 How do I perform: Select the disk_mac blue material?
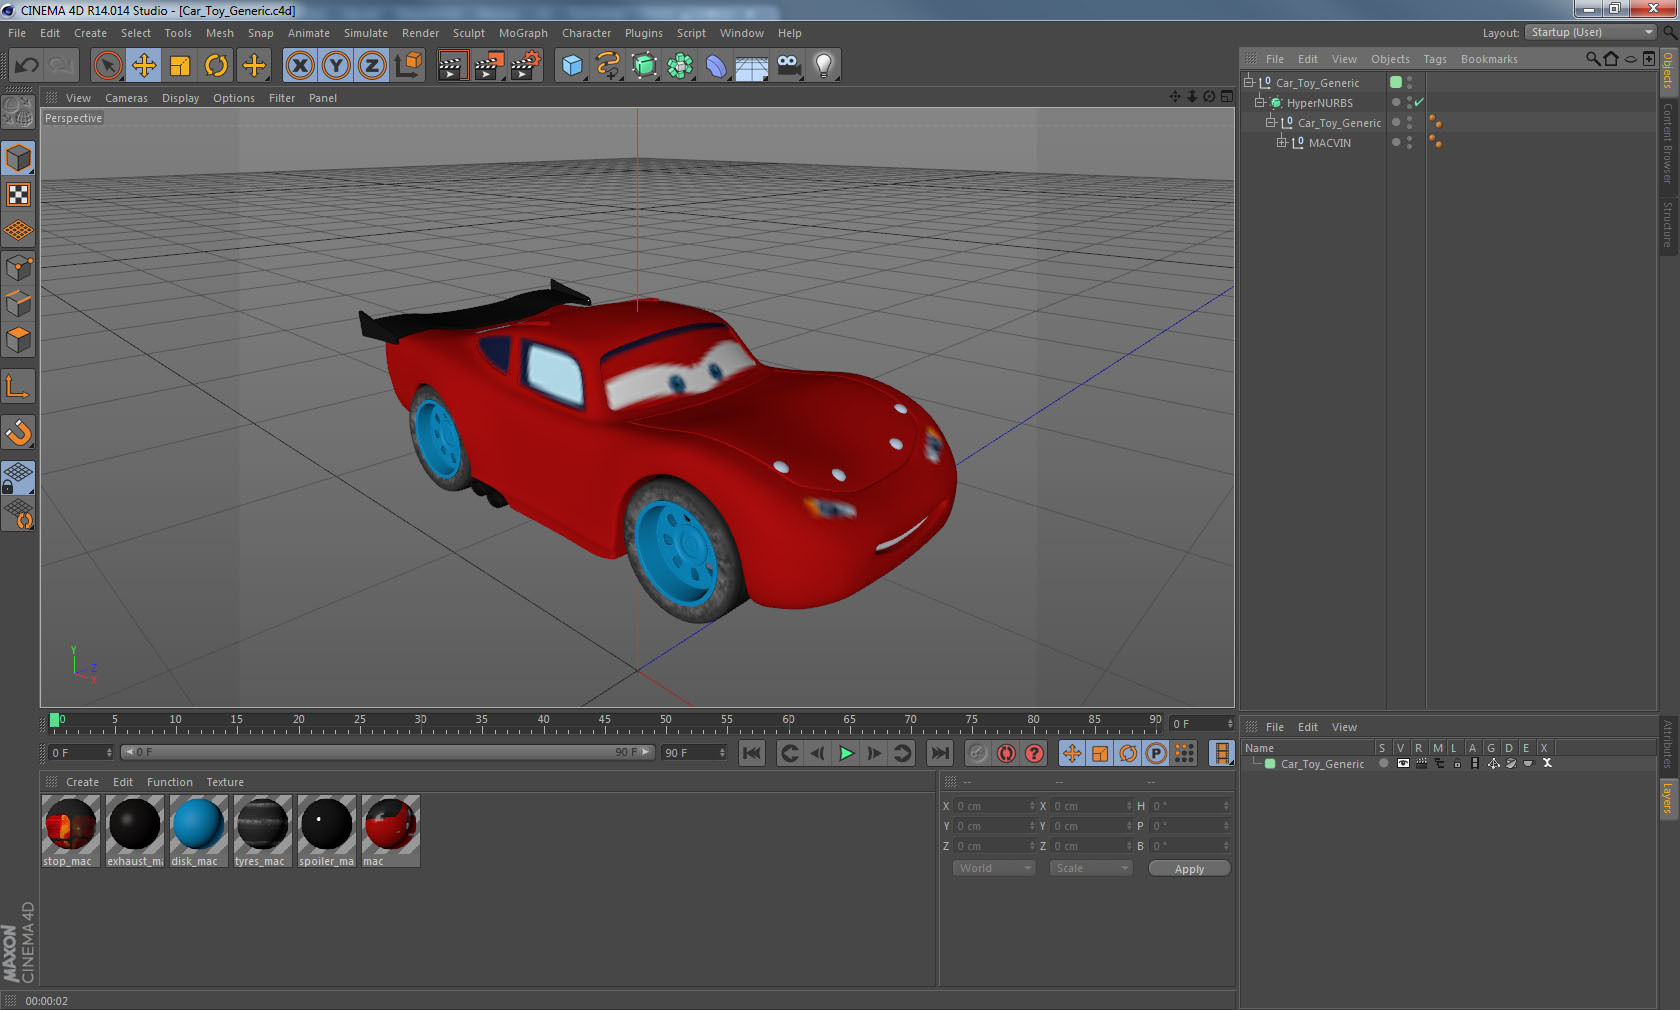click(198, 831)
